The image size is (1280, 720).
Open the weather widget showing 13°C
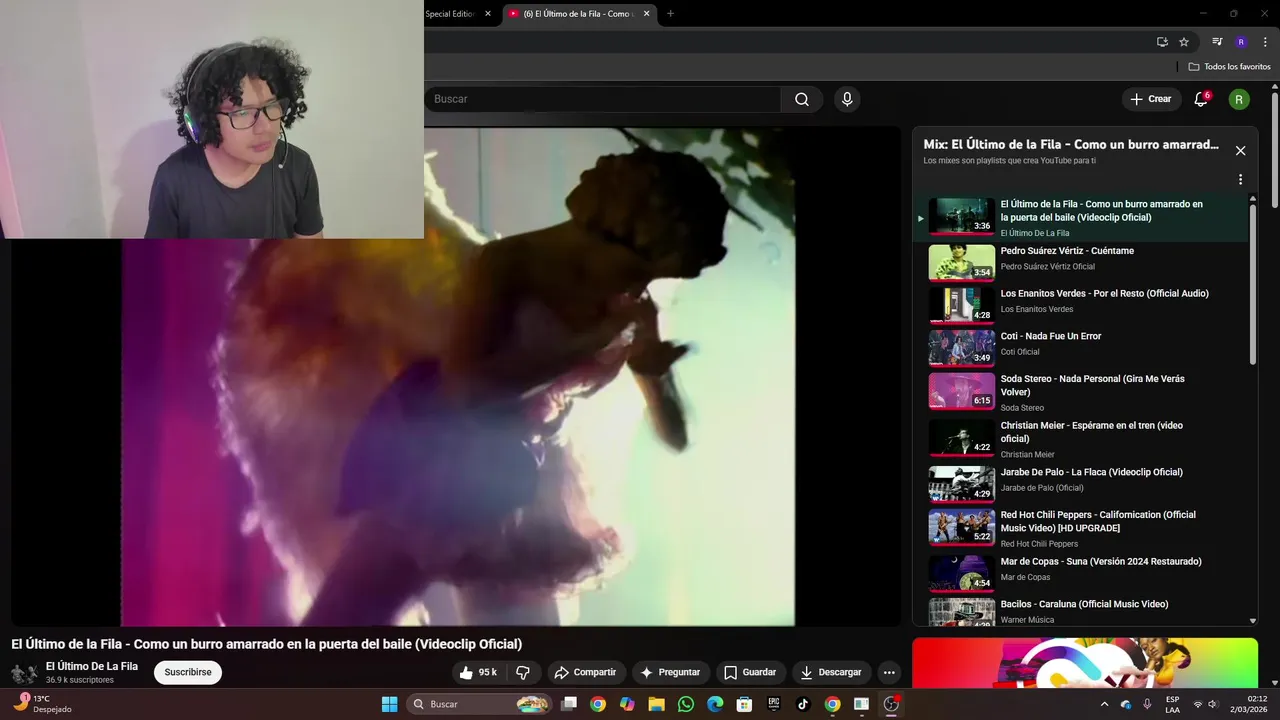point(43,704)
